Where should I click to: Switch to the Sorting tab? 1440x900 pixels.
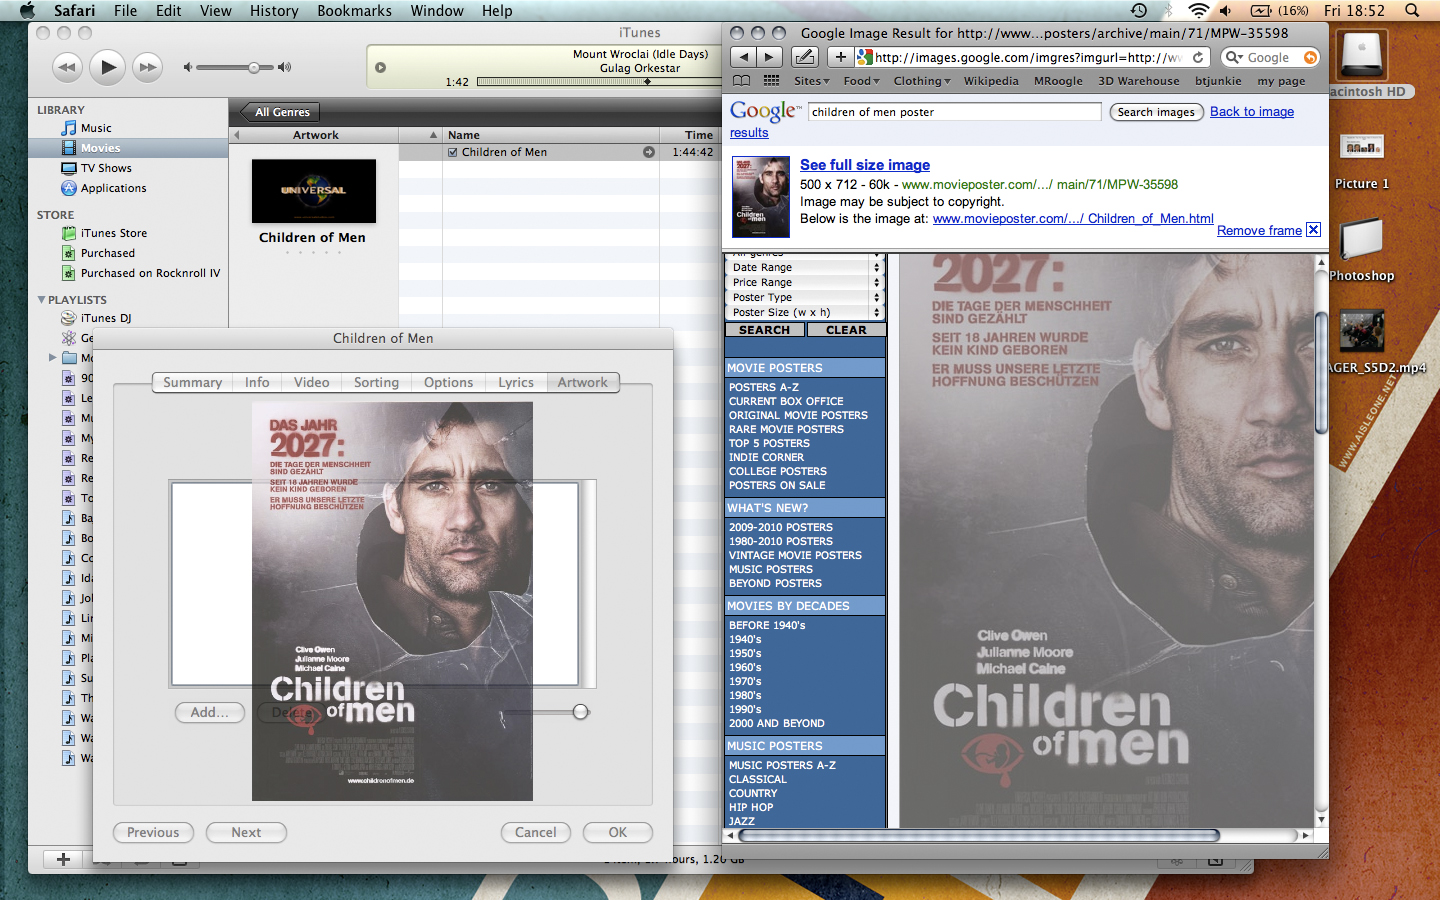click(376, 382)
